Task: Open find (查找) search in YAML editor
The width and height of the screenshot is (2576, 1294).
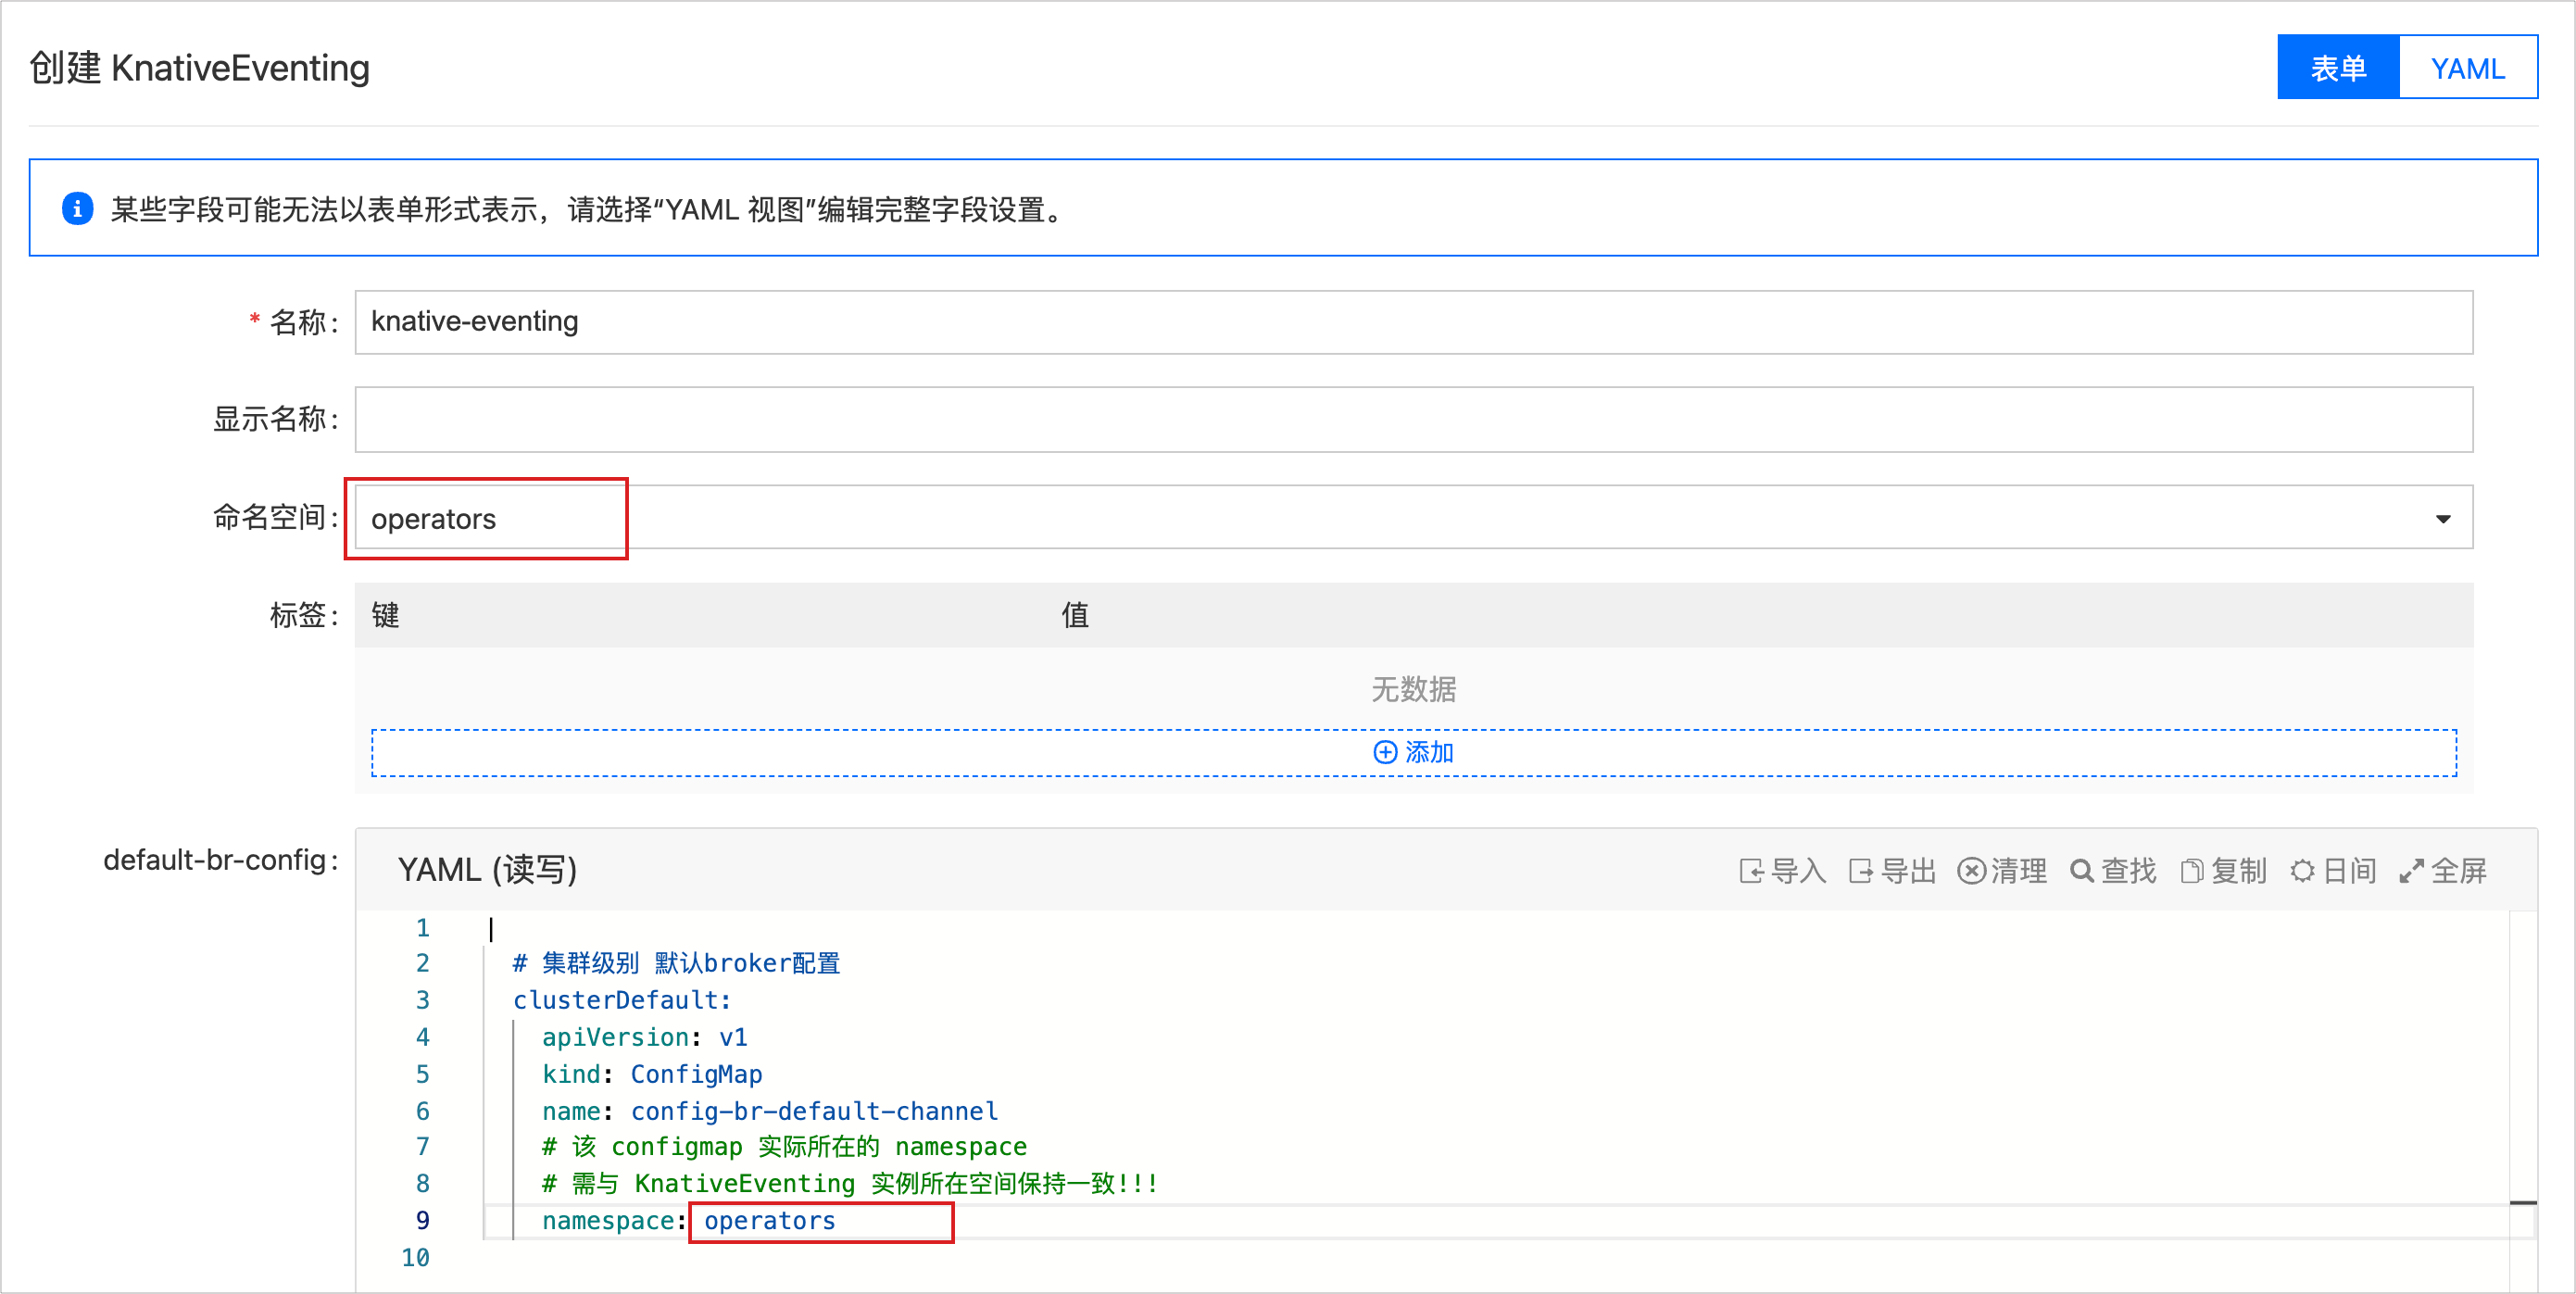Action: click(2082, 871)
